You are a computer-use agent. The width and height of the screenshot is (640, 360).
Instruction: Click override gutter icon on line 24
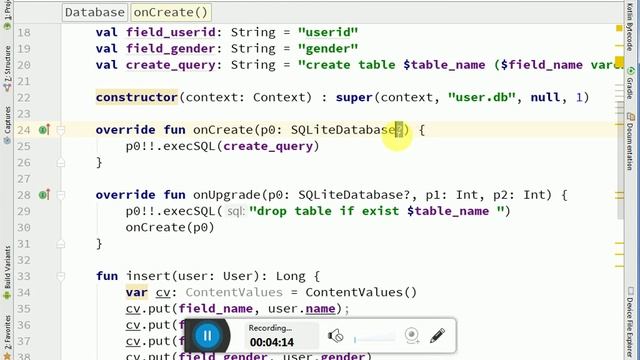(x=44, y=130)
